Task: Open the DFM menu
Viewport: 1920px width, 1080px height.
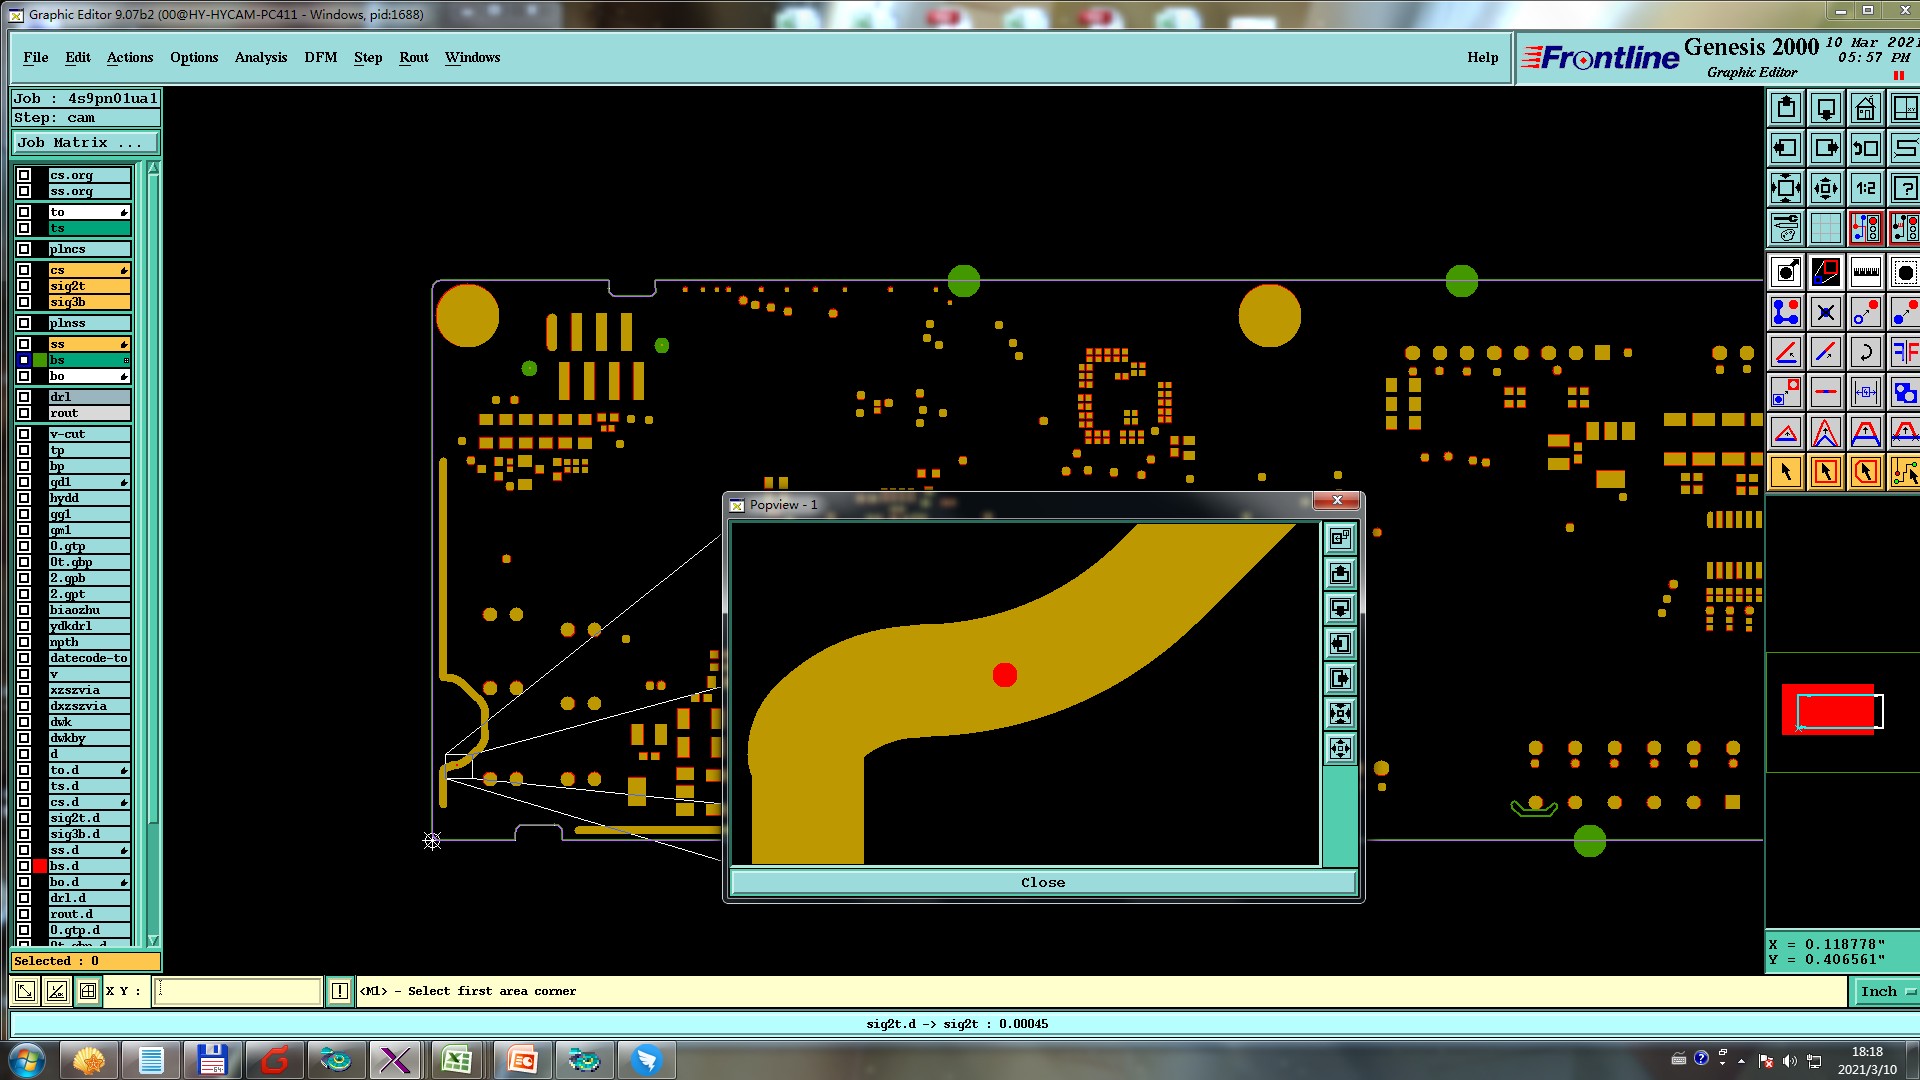Action: (x=320, y=57)
